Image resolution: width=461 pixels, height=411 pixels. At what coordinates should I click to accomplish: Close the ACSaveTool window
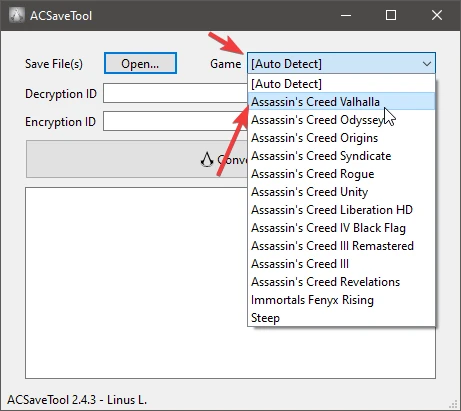pos(437,15)
